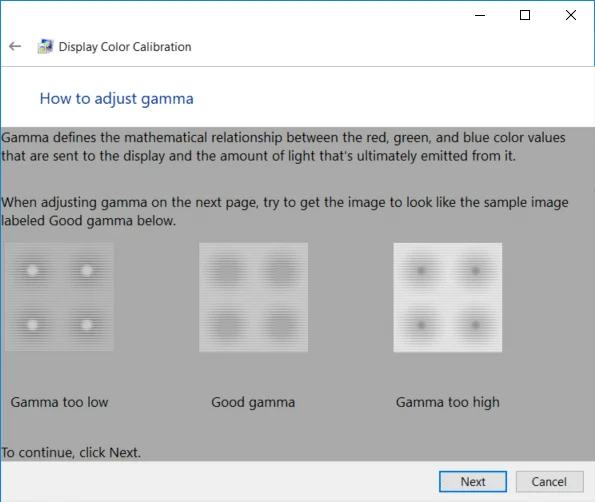Viewport: 595px width, 502px height.
Task: Close the Display Color Calibration window
Action: pyautogui.click(x=571, y=15)
